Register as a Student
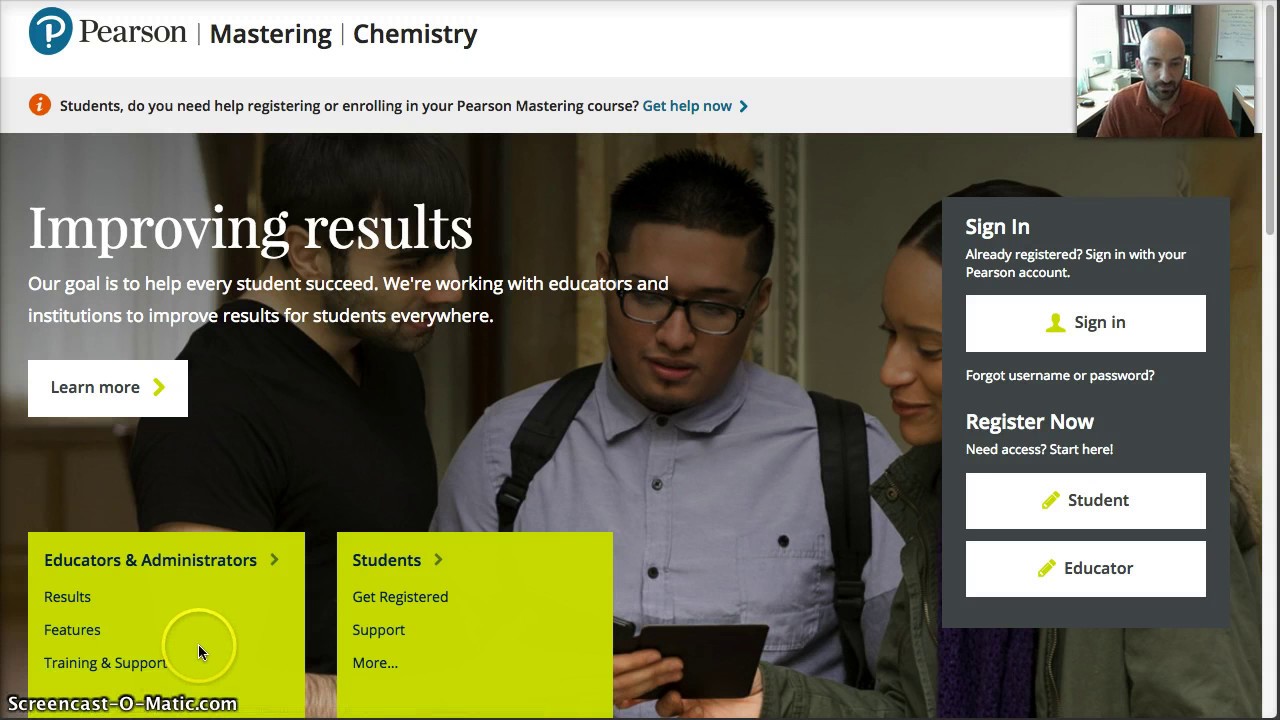Viewport: 1280px width, 720px height. pos(1086,500)
